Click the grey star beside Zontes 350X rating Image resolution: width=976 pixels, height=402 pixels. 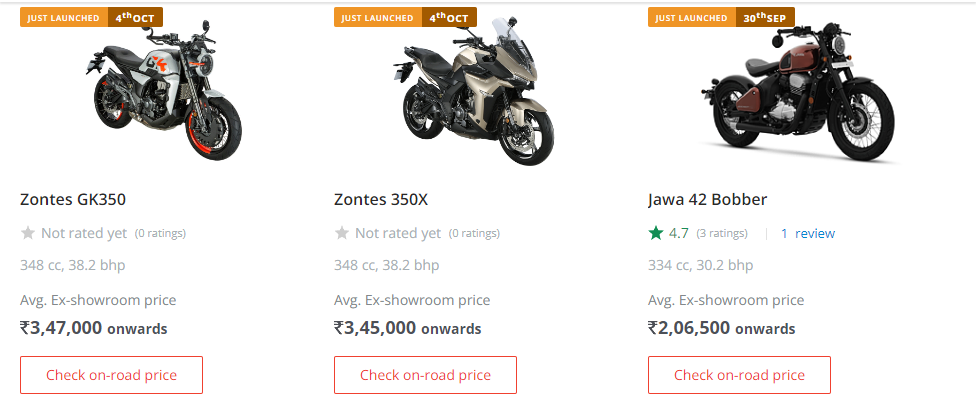pyautogui.click(x=342, y=233)
